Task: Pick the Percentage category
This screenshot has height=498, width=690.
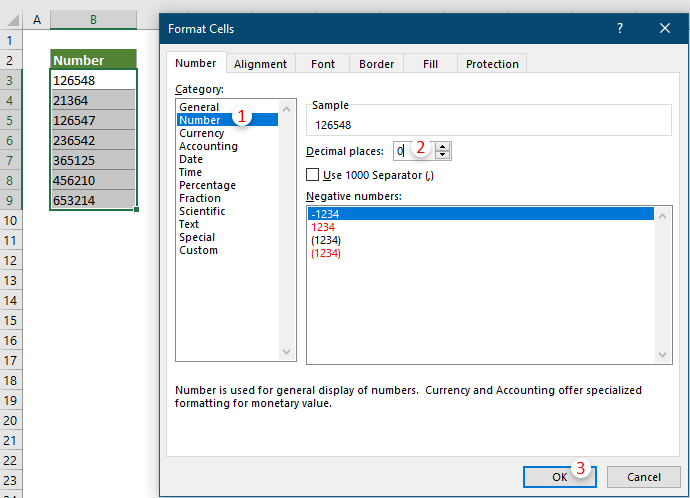Action: tap(207, 185)
